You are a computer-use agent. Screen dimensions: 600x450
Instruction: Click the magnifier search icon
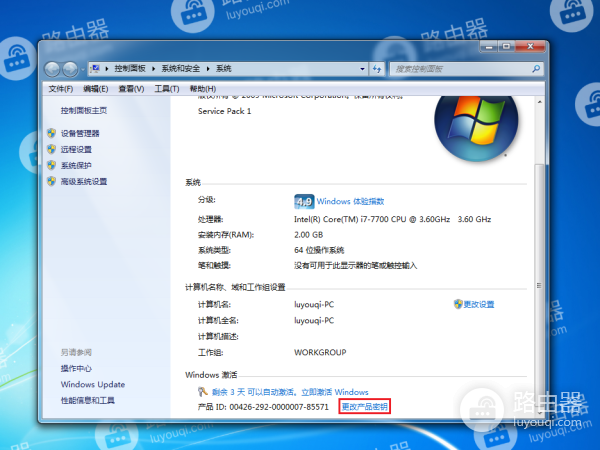pyautogui.click(x=536, y=69)
